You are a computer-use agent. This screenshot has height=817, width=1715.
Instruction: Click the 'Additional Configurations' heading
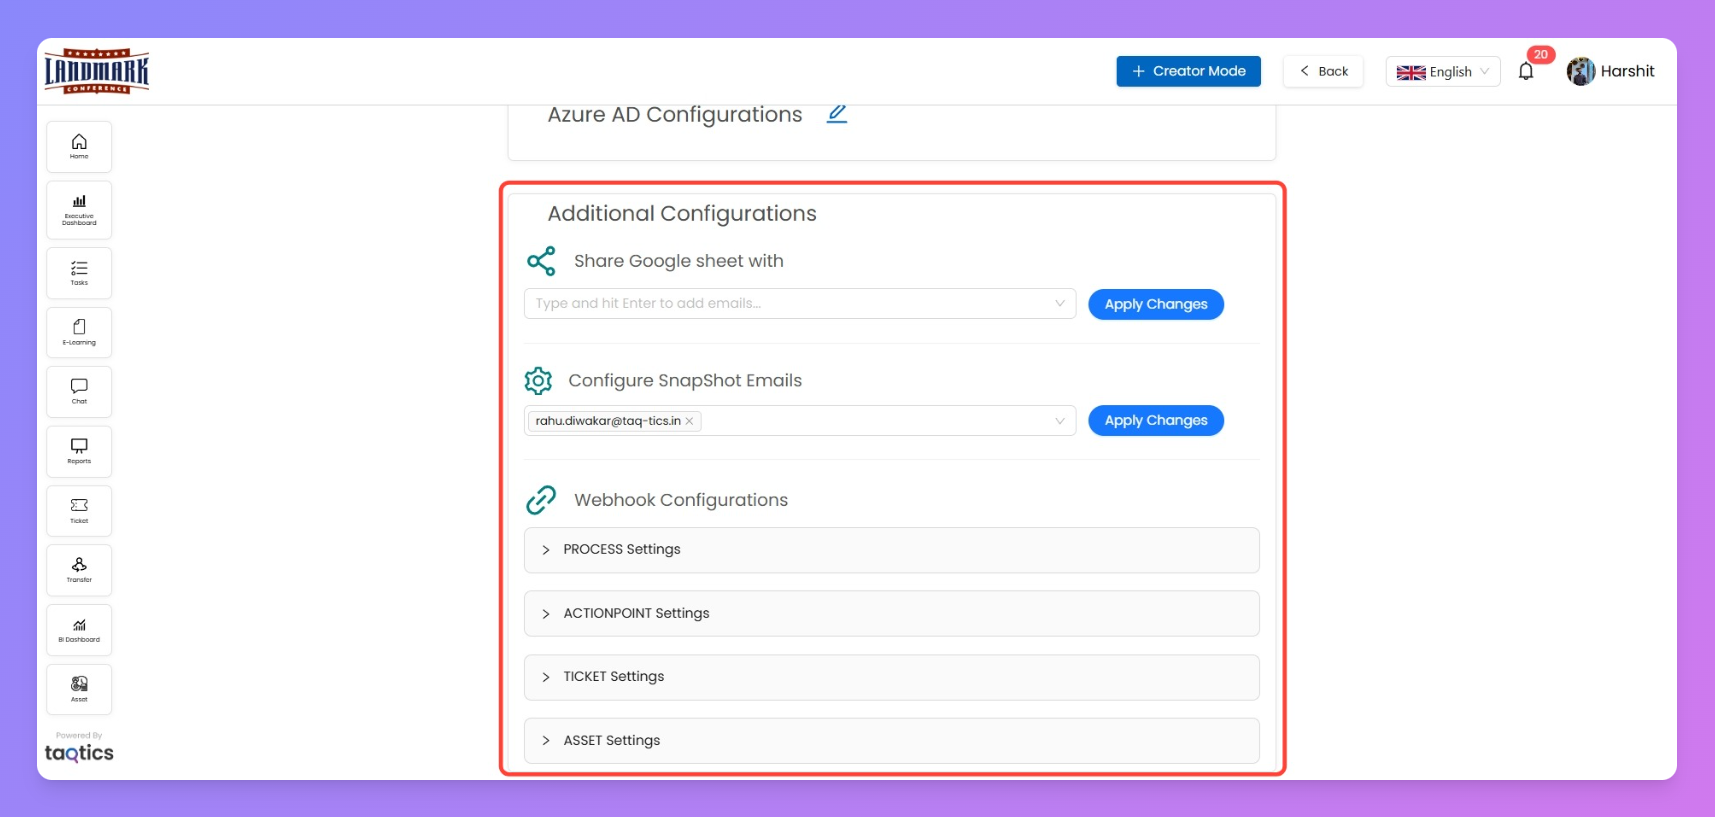click(x=682, y=213)
